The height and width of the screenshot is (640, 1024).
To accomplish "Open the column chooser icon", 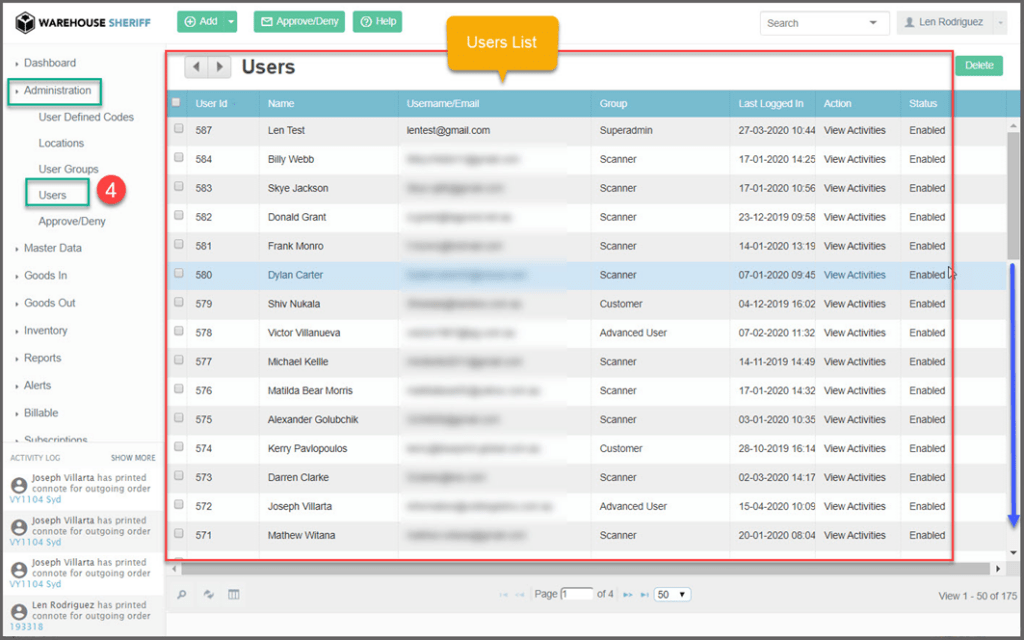I will tap(234, 595).
